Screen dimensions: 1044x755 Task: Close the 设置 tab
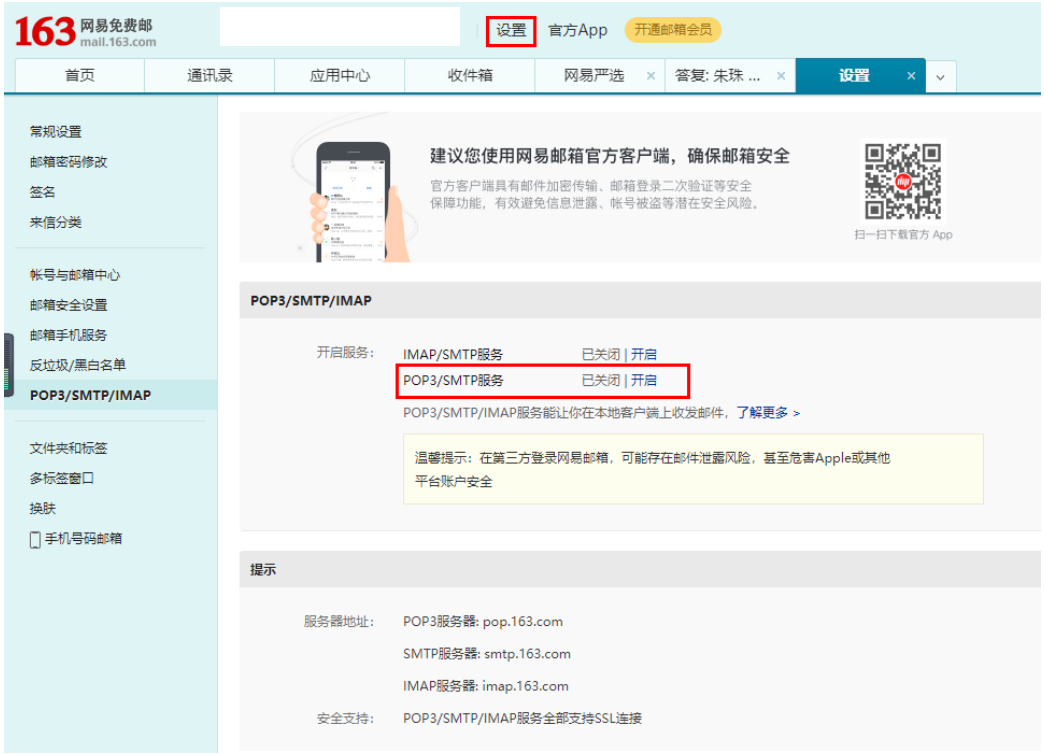[911, 76]
